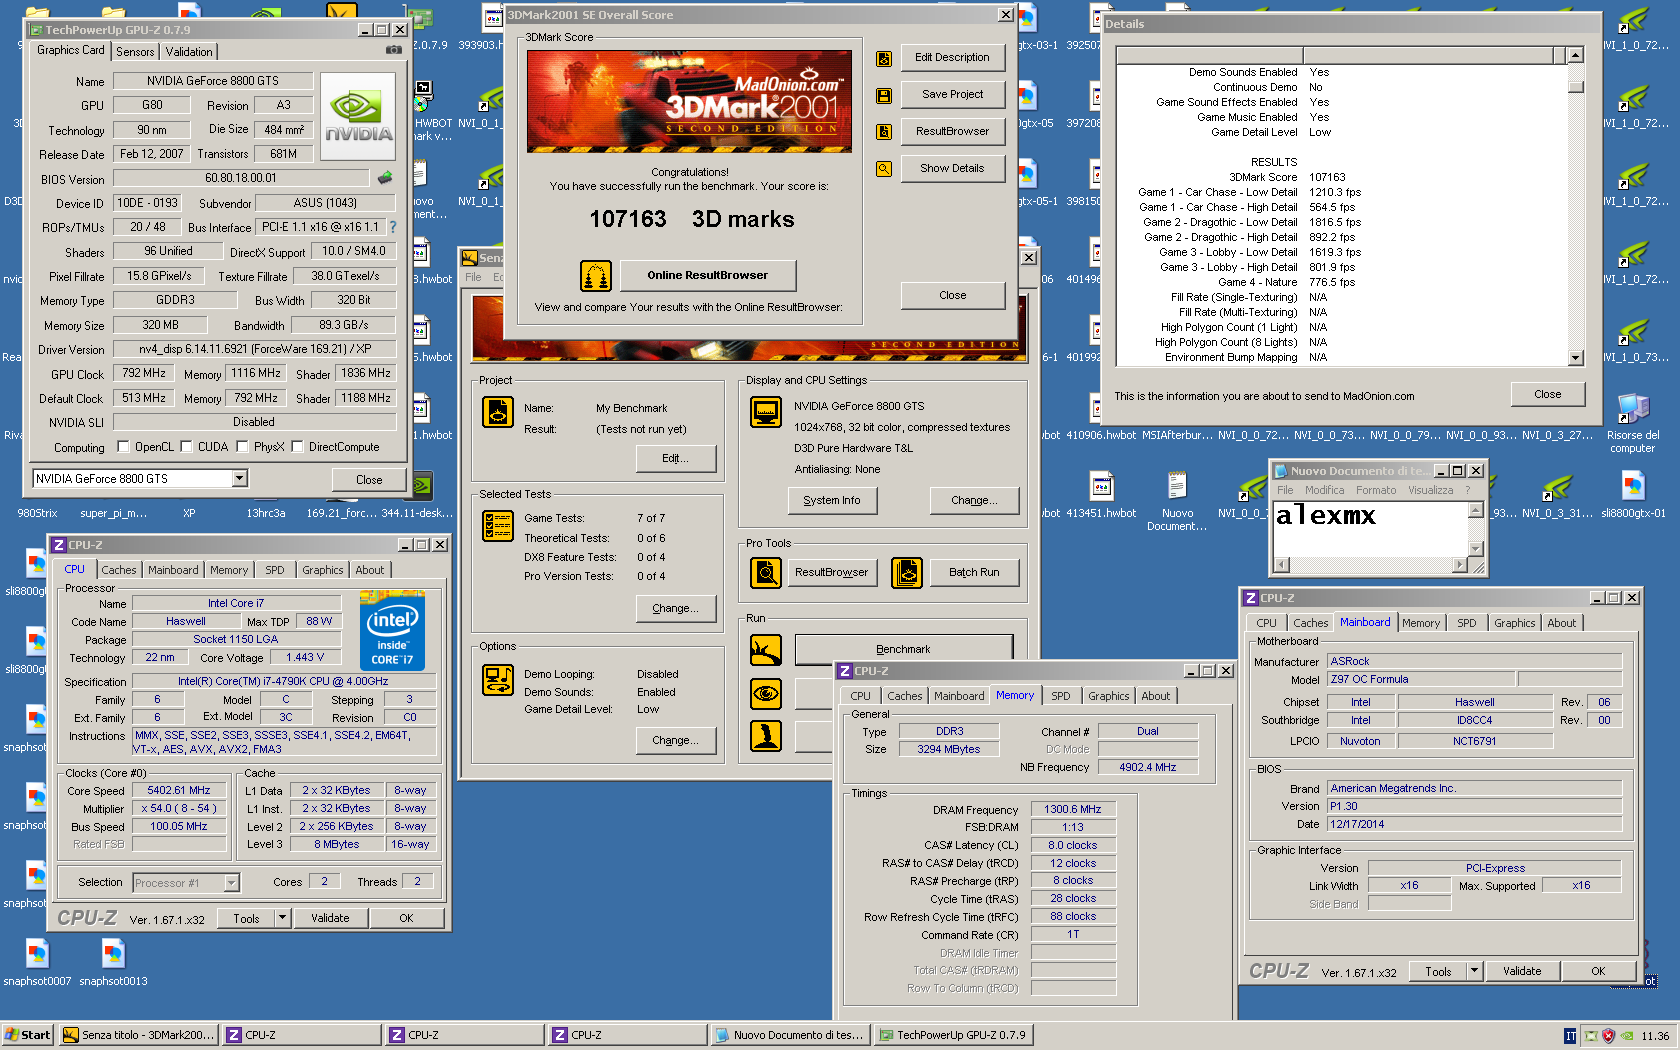Open the Tools dropdown arrow in CPU-Z CPU window

tap(283, 918)
